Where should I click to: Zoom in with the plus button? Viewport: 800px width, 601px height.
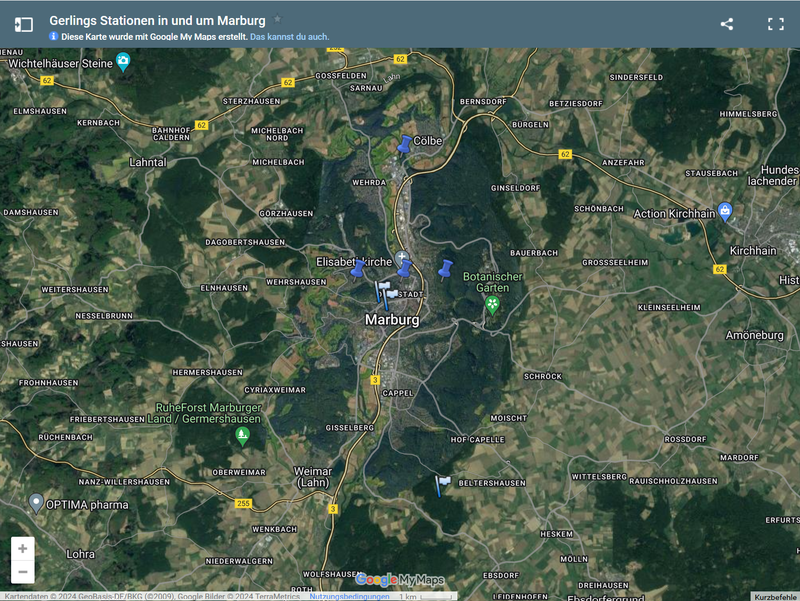(x=22, y=548)
